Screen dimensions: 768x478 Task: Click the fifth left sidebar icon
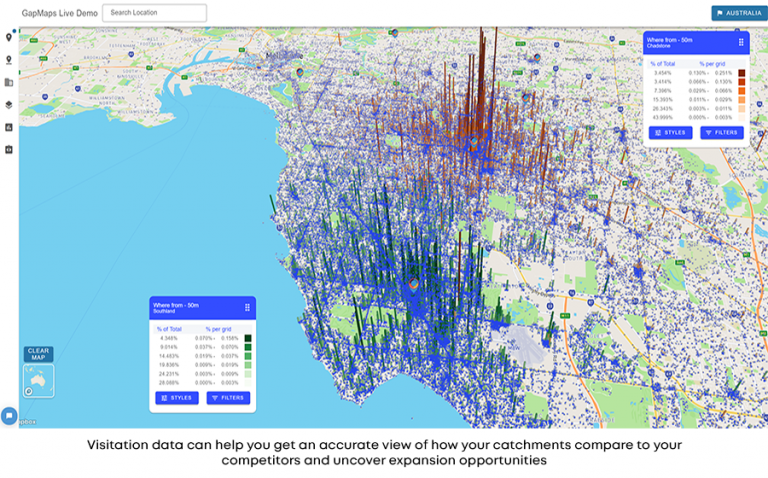pyautogui.click(x=9, y=127)
